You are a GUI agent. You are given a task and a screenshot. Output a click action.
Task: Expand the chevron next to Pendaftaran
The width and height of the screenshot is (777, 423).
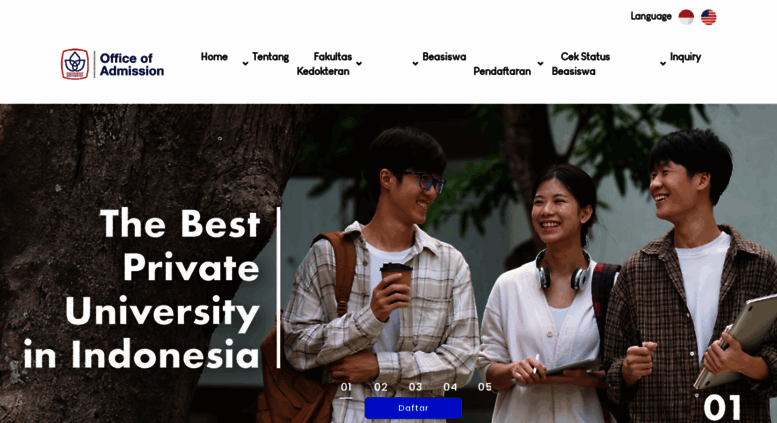pos(540,63)
